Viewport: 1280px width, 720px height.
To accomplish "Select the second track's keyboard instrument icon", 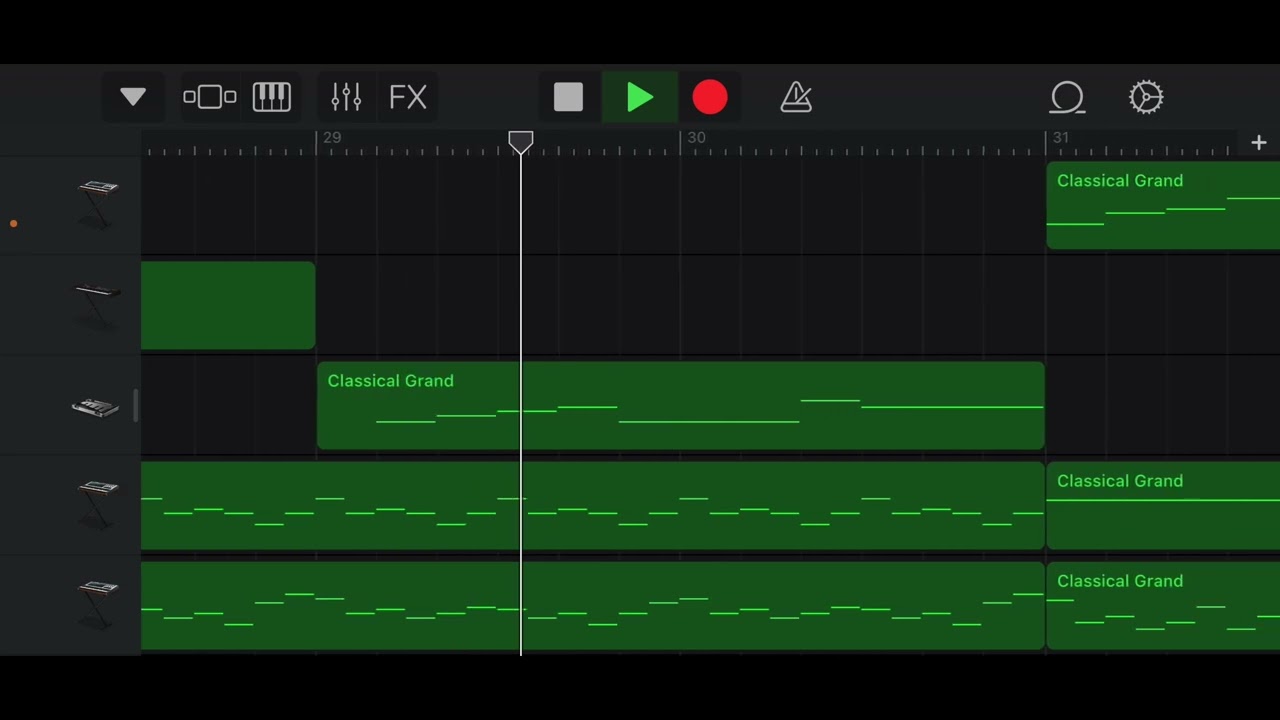I will (x=97, y=303).
